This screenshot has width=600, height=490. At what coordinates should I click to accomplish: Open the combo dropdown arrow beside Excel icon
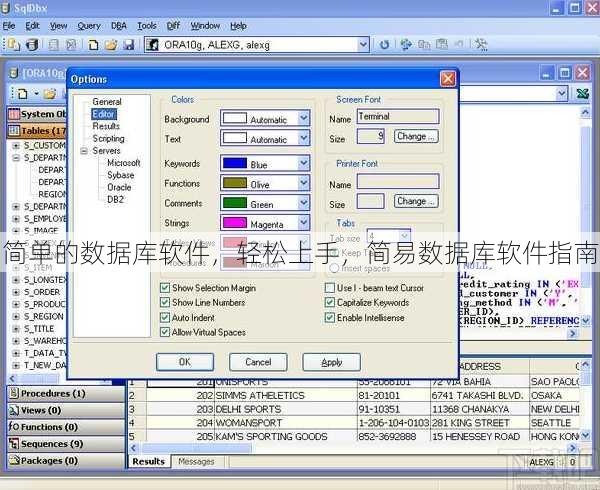(x=562, y=93)
